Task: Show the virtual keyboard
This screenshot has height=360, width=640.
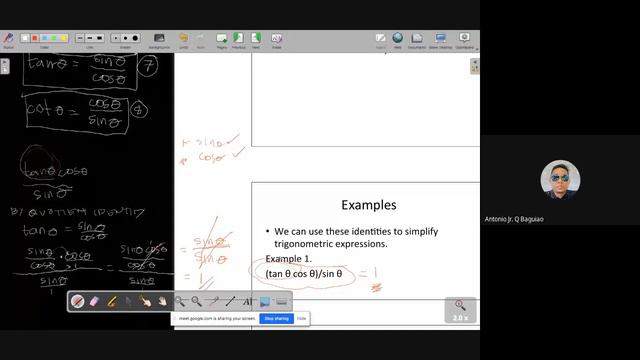Action: click(282, 301)
